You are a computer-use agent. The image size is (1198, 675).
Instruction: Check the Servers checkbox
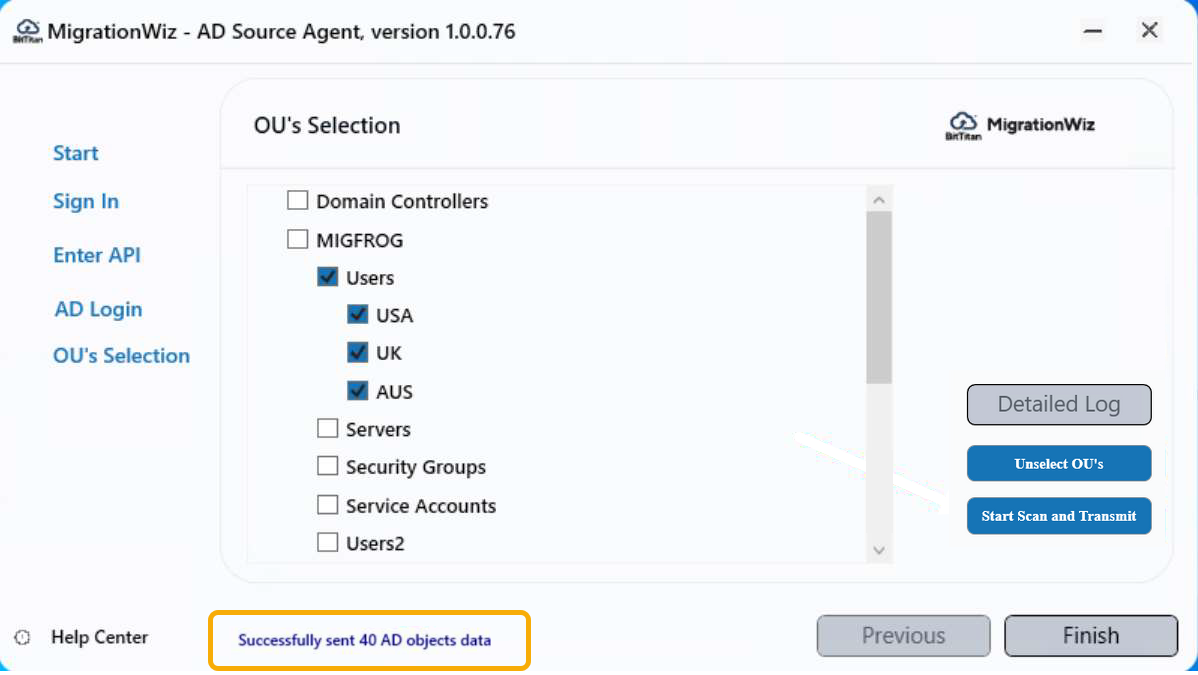tap(327, 428)
